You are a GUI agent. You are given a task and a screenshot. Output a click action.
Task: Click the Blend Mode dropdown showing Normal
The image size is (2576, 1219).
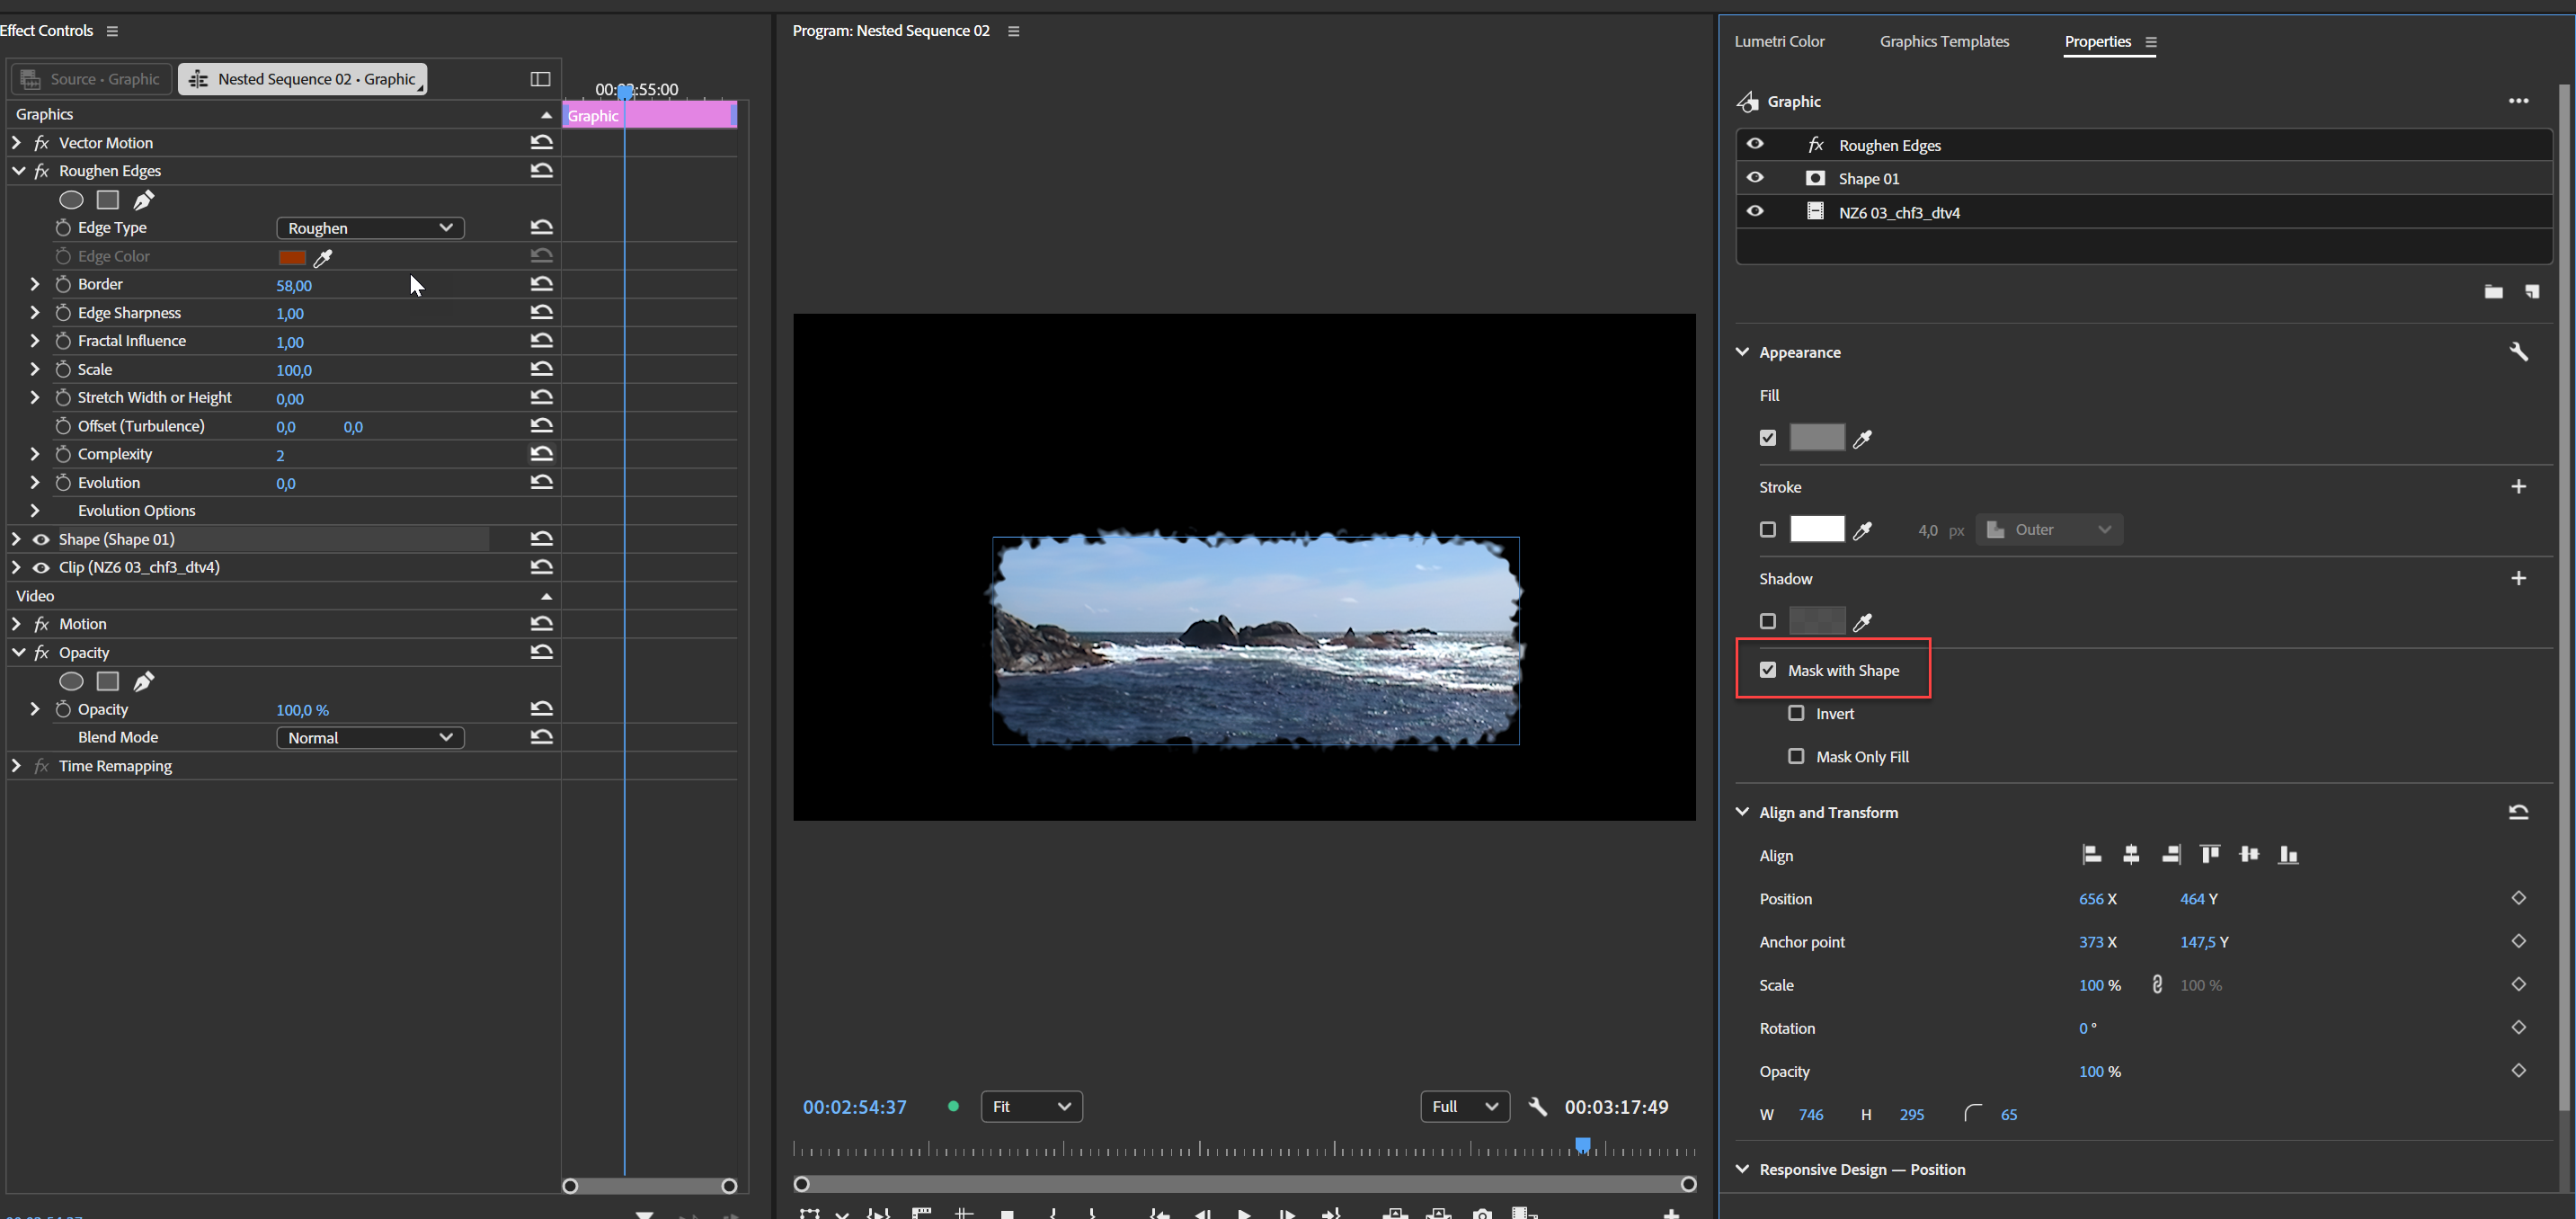click(369, 737)
